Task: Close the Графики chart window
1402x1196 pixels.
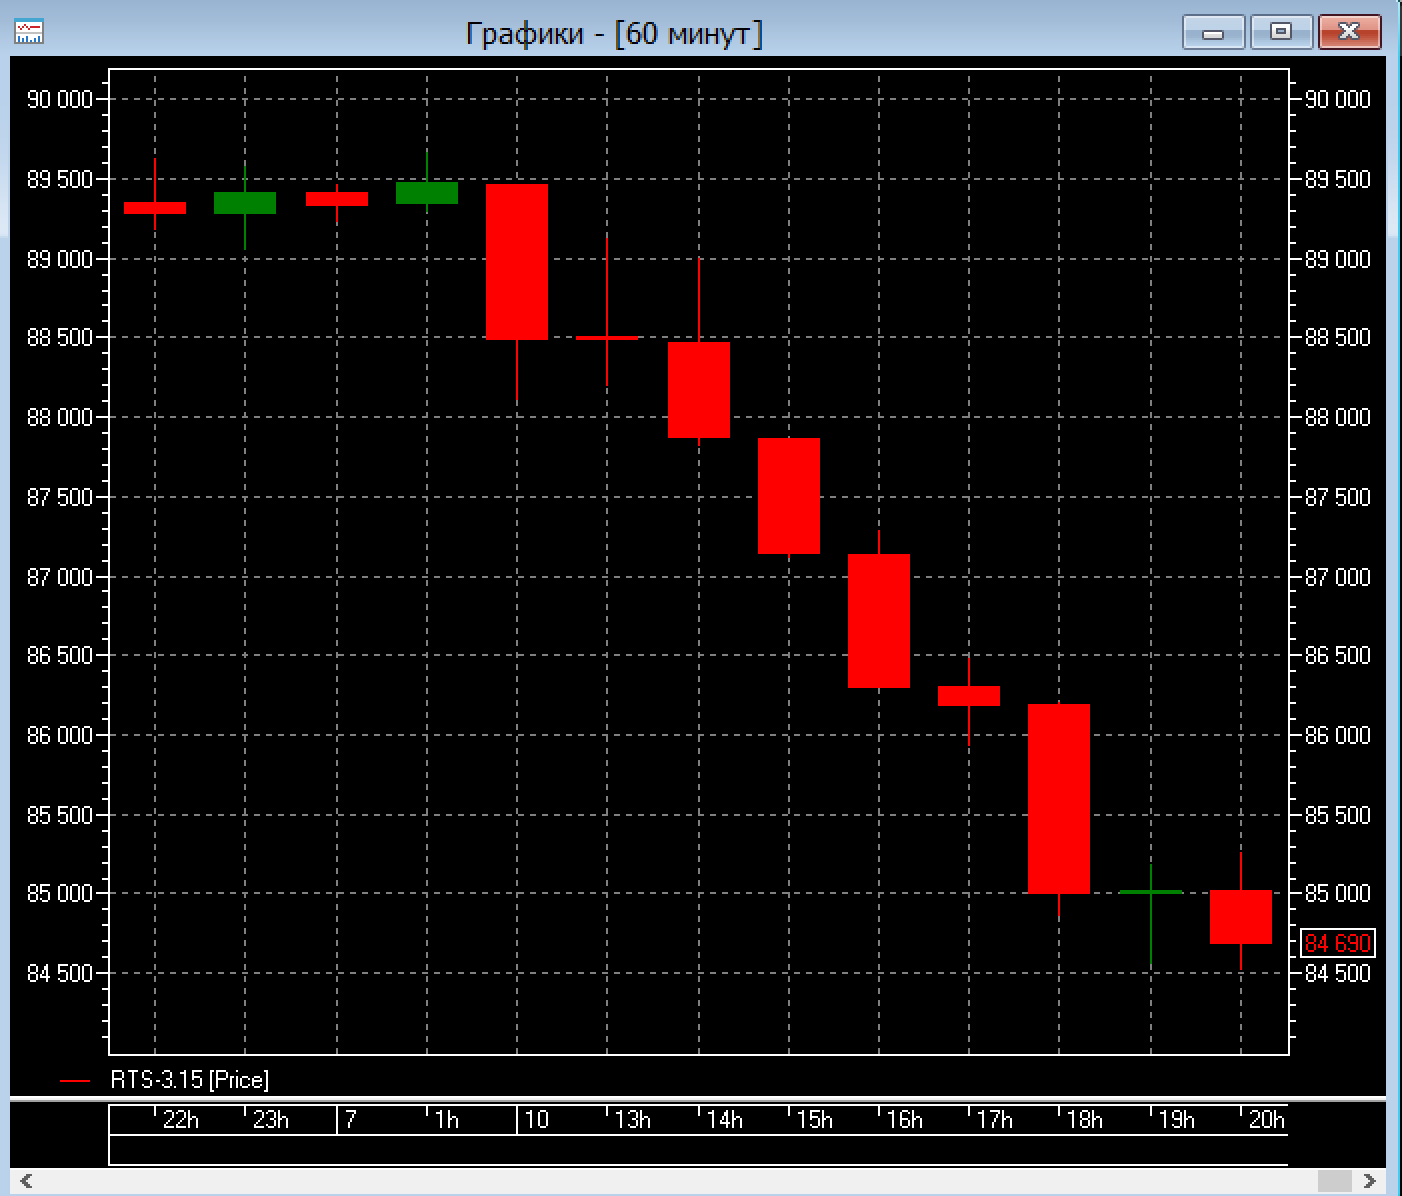Action: click(1348, 32)
